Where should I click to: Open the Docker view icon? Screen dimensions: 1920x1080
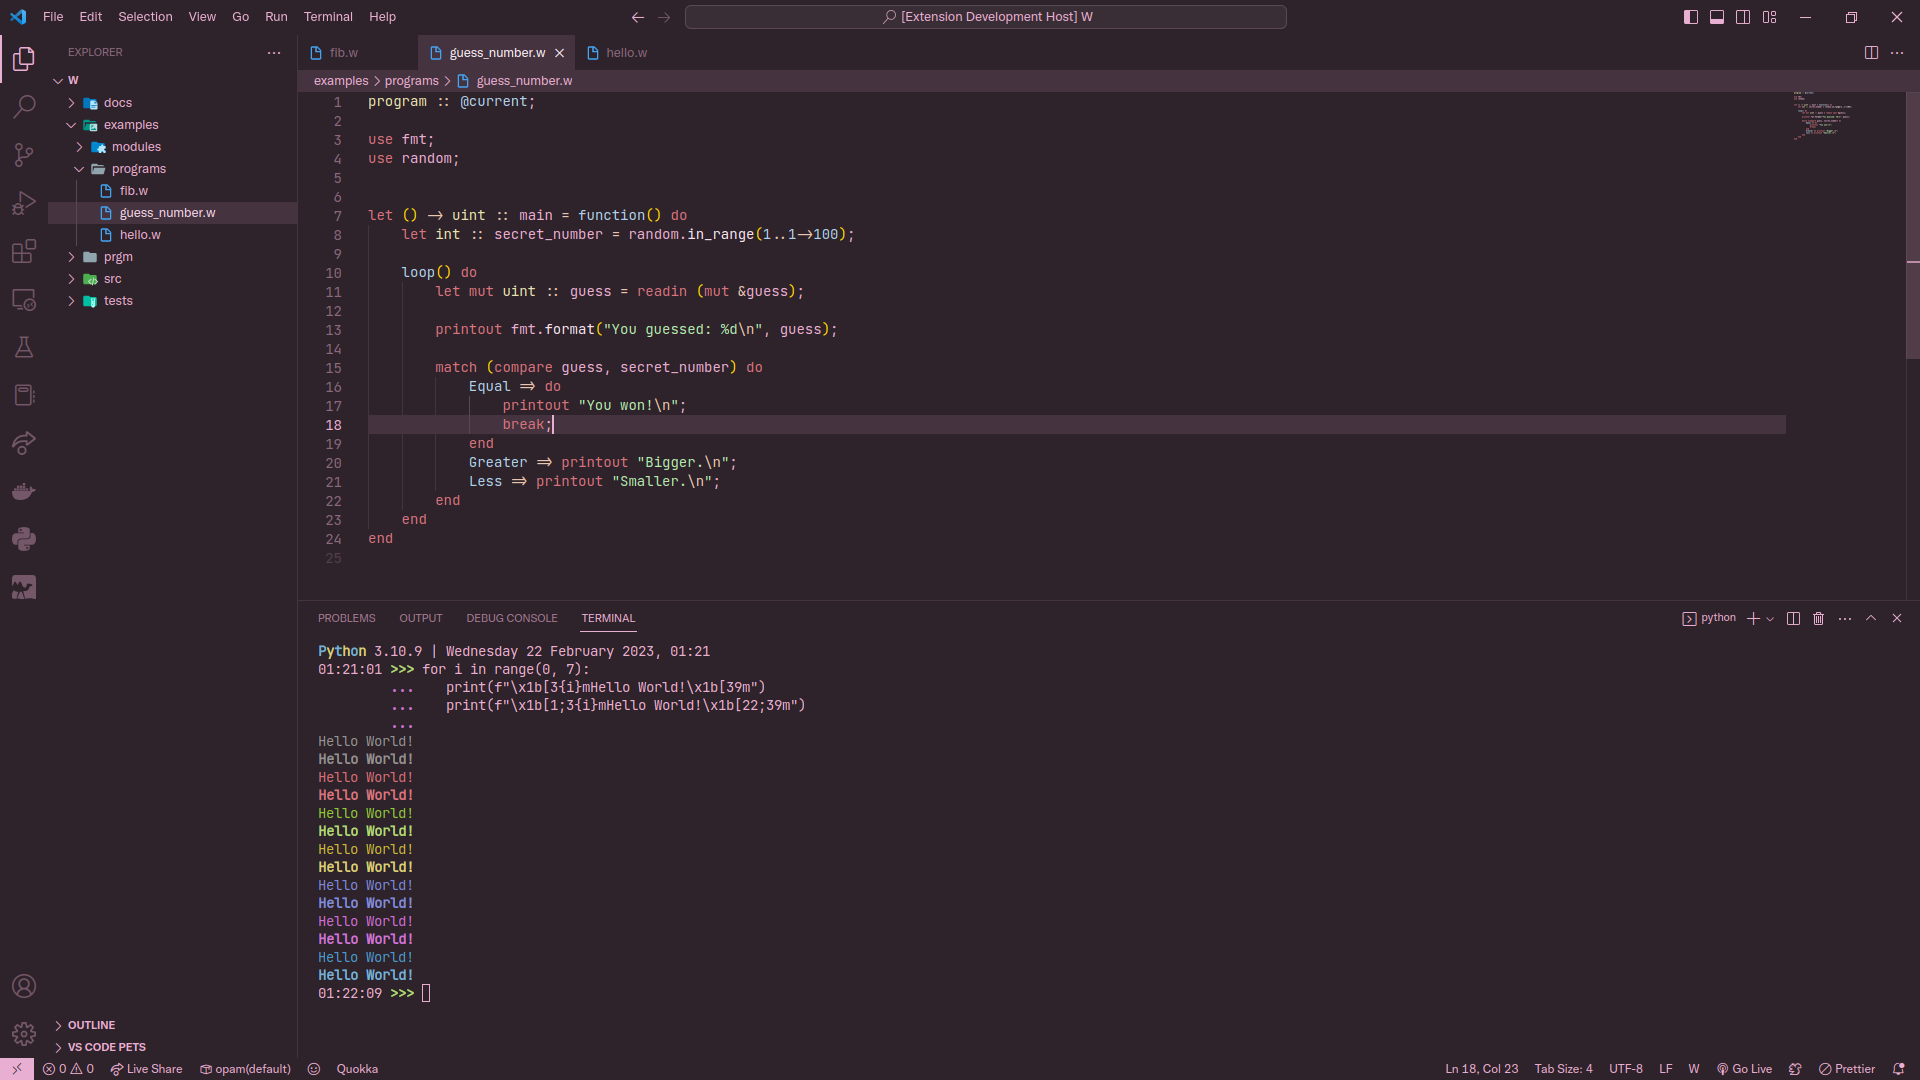pyautogui.click(x=24, y=491)
